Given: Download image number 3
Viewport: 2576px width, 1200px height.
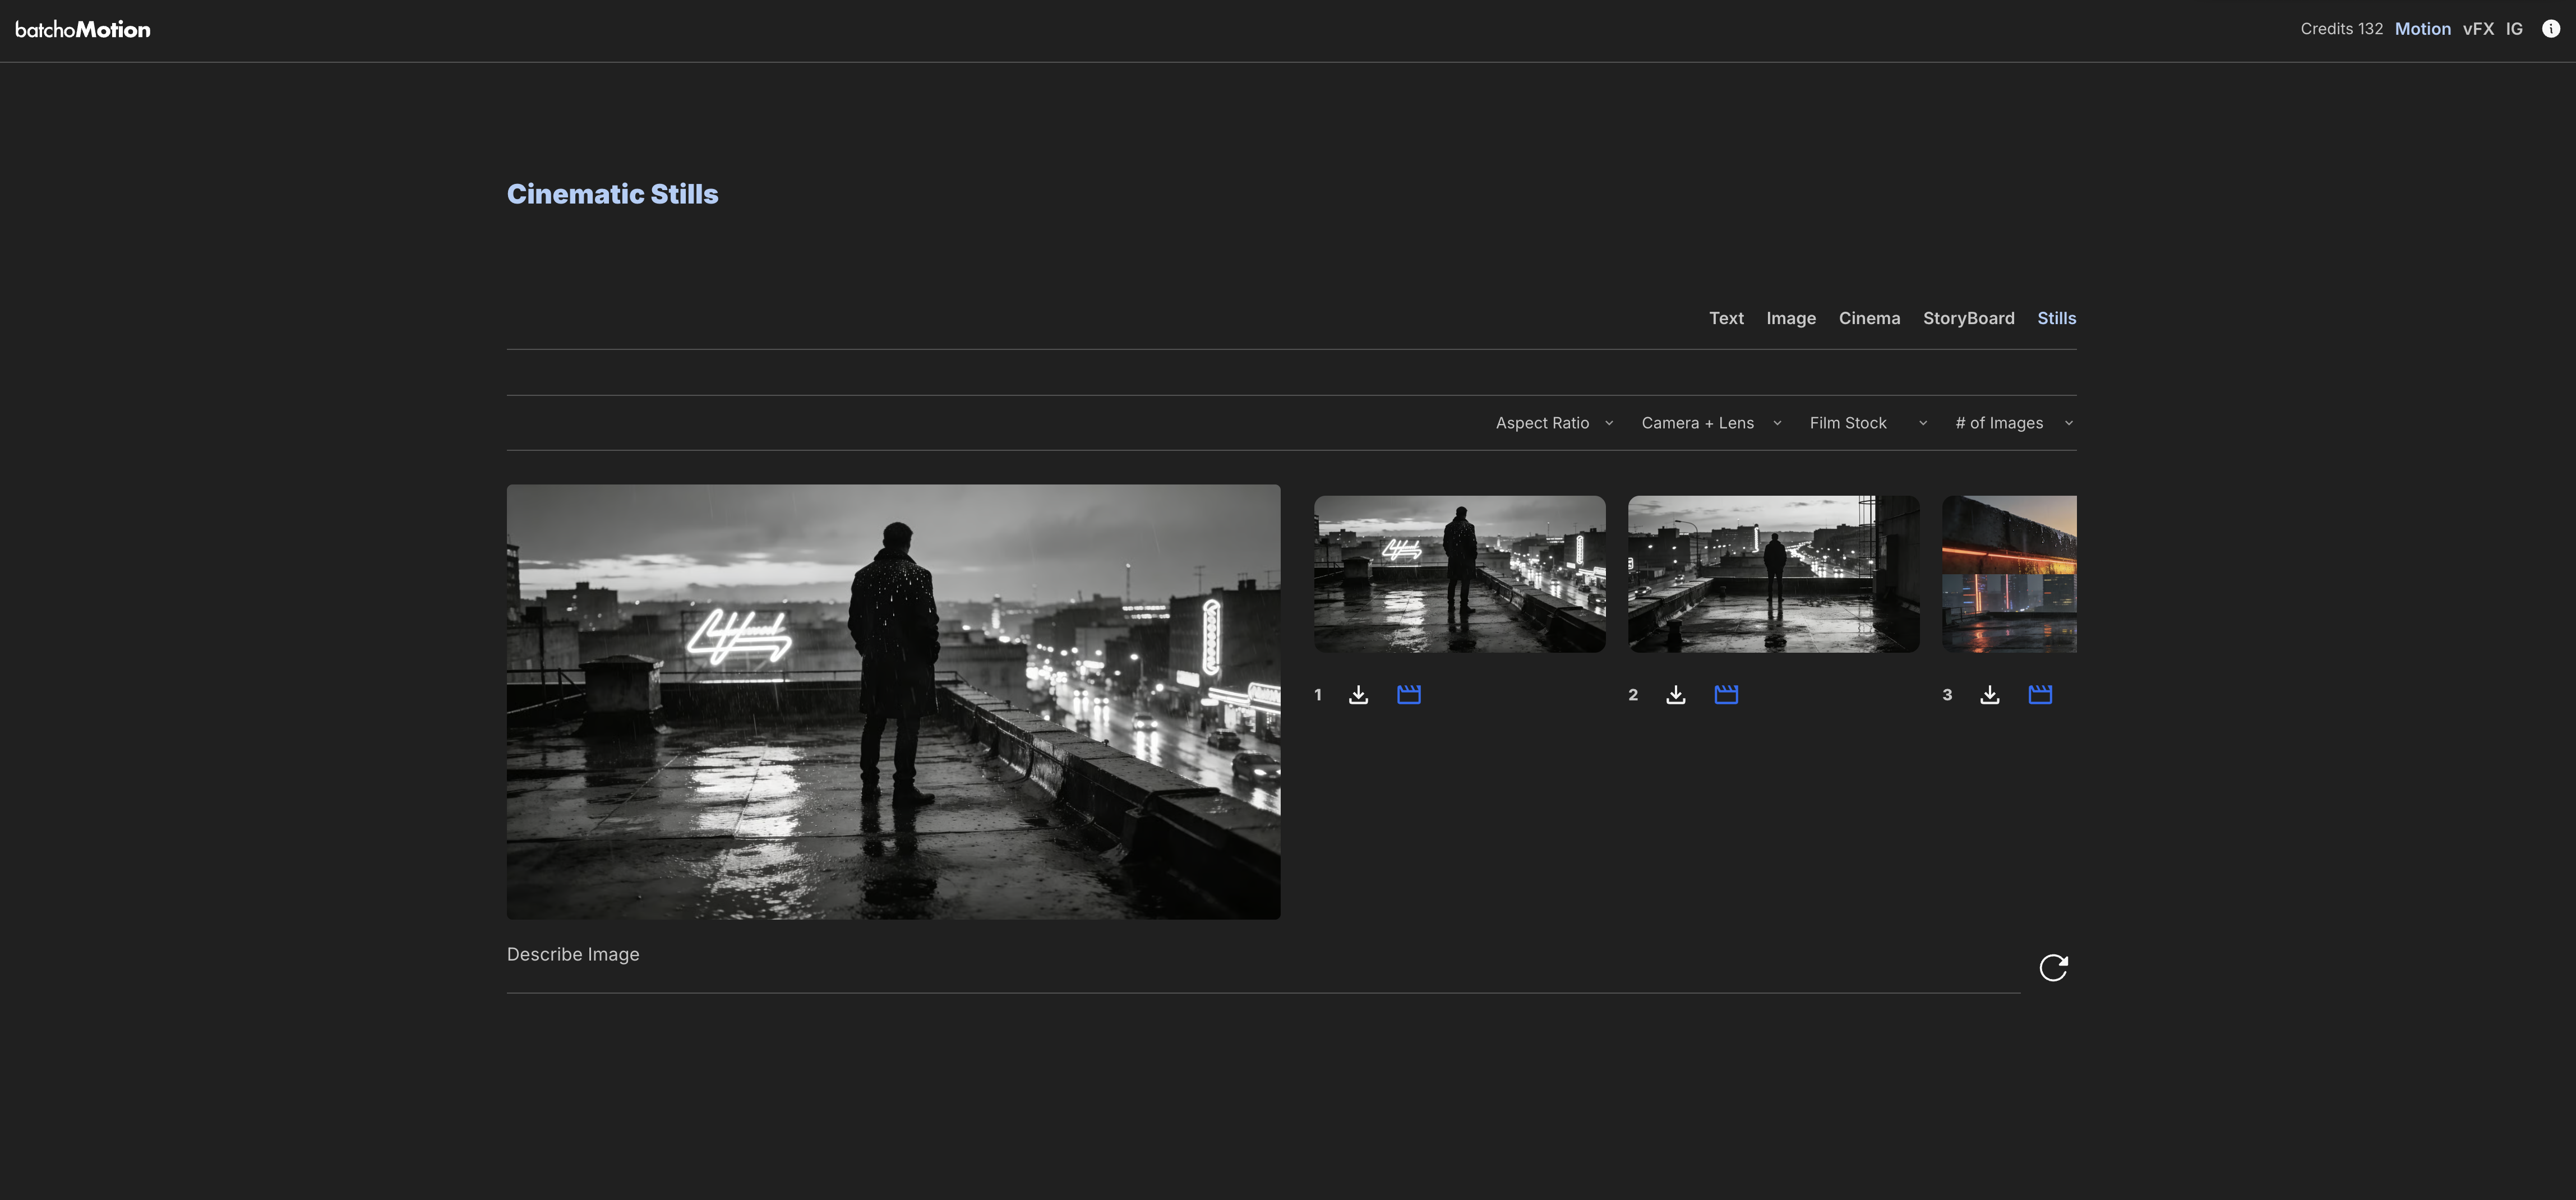Looking at the screenshot, I should point(1990,693).
